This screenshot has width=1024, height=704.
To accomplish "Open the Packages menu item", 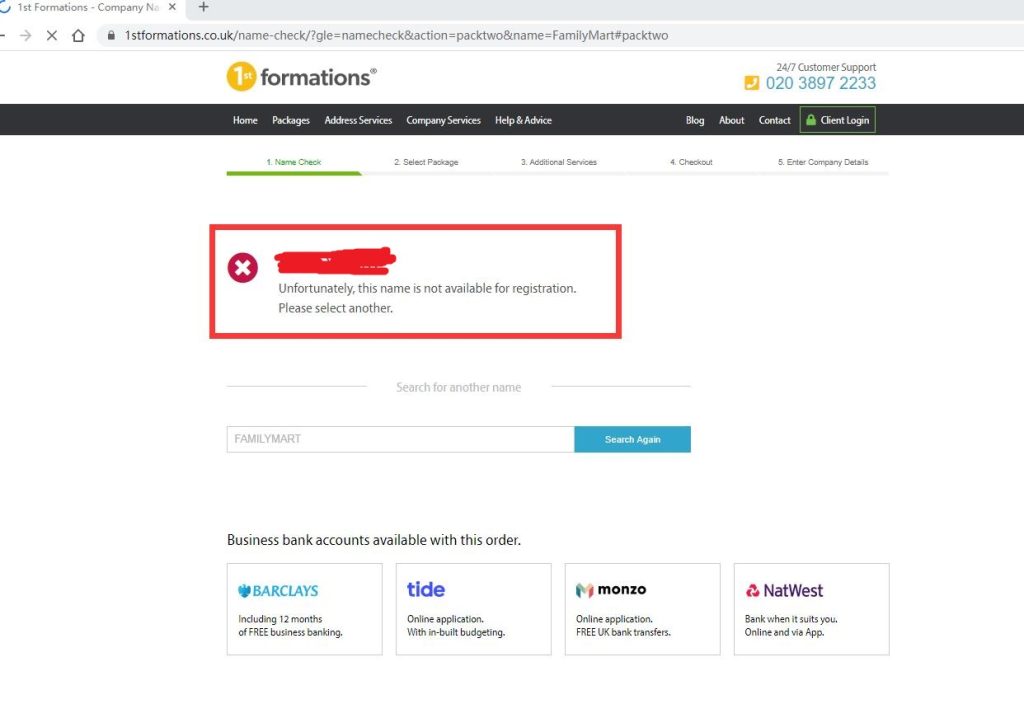I will click(x=291, y=120).
